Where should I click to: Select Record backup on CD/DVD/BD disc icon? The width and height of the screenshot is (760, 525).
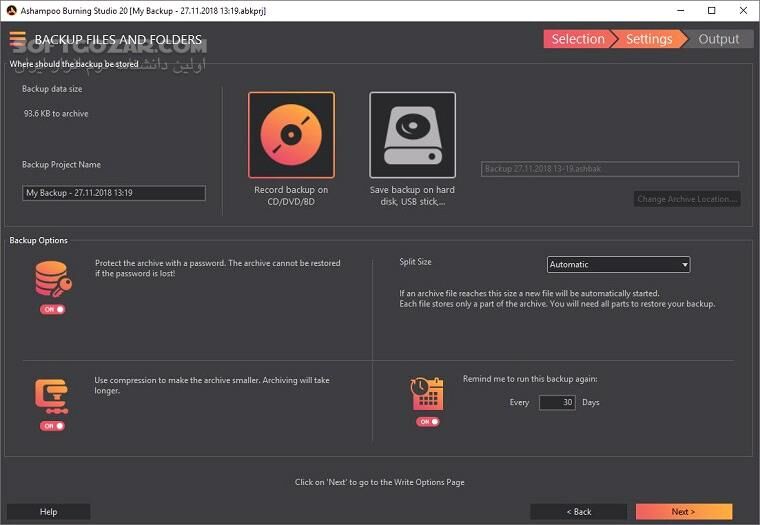coord(291,135)
